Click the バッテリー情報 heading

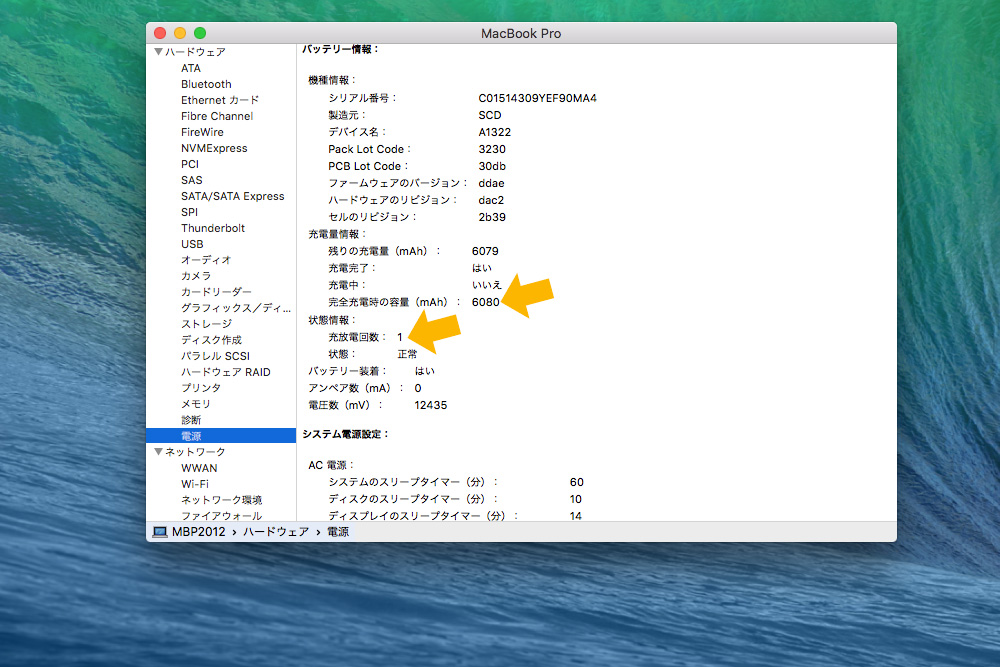[341, 49]
